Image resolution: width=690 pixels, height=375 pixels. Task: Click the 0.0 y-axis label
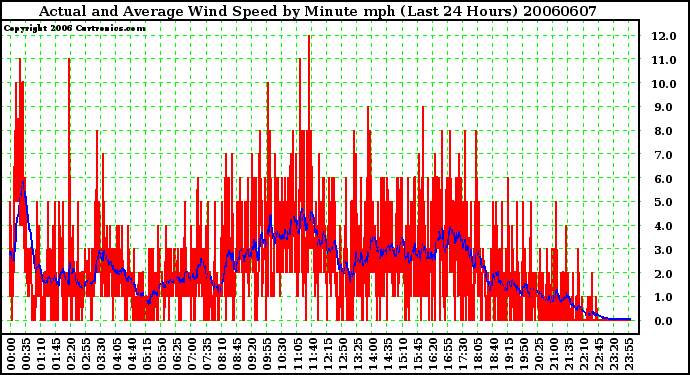[664, 321]
